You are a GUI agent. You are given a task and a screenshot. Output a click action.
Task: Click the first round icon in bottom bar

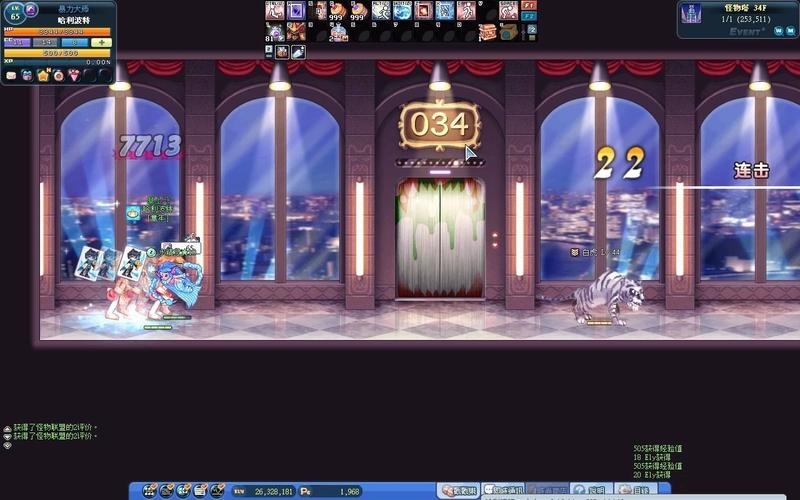pos(150,491)
